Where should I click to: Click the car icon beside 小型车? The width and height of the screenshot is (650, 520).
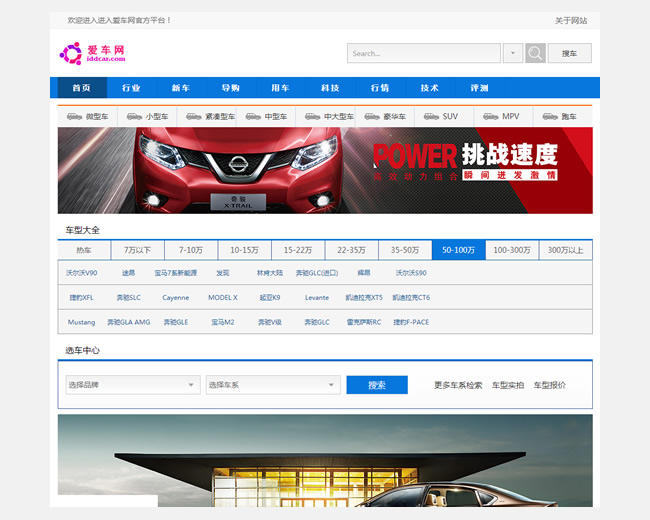tap(134, 117)
